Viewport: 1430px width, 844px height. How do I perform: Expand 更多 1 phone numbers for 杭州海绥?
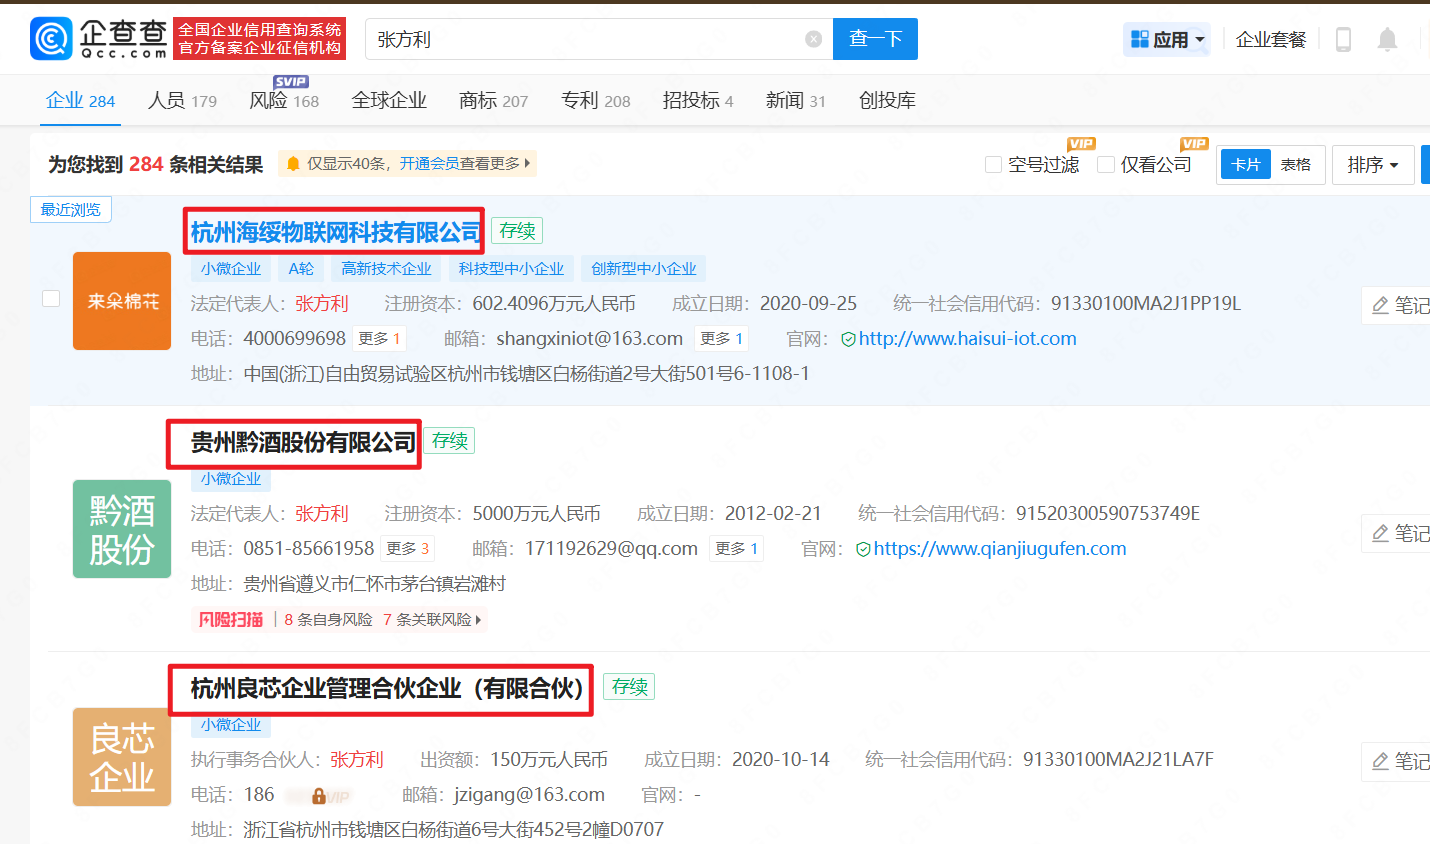coord(380,339)
